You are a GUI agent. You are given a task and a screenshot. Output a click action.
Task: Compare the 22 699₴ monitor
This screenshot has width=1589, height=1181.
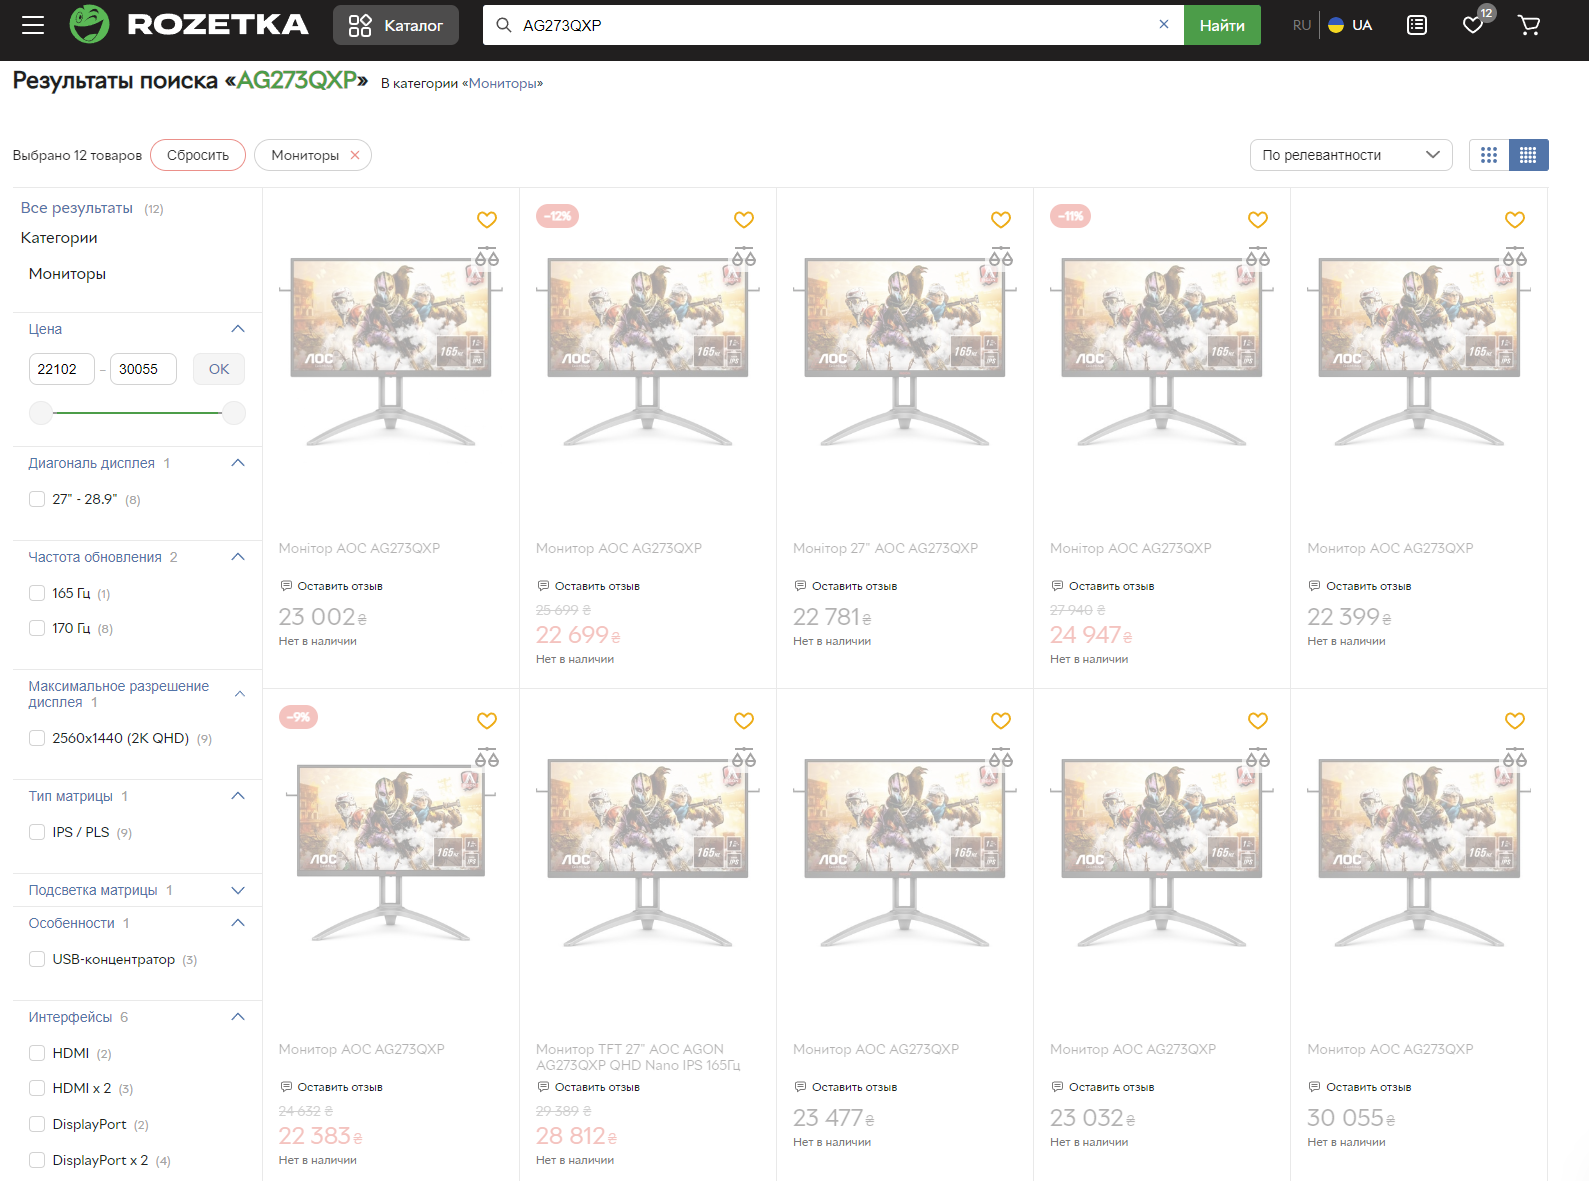point(744,257)
